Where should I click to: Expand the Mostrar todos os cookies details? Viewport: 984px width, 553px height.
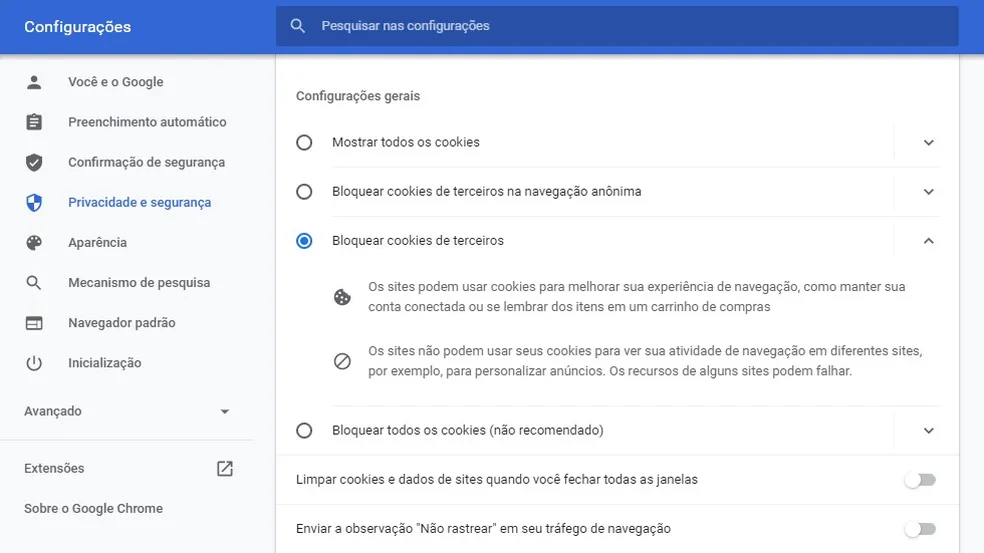(928, 142)
